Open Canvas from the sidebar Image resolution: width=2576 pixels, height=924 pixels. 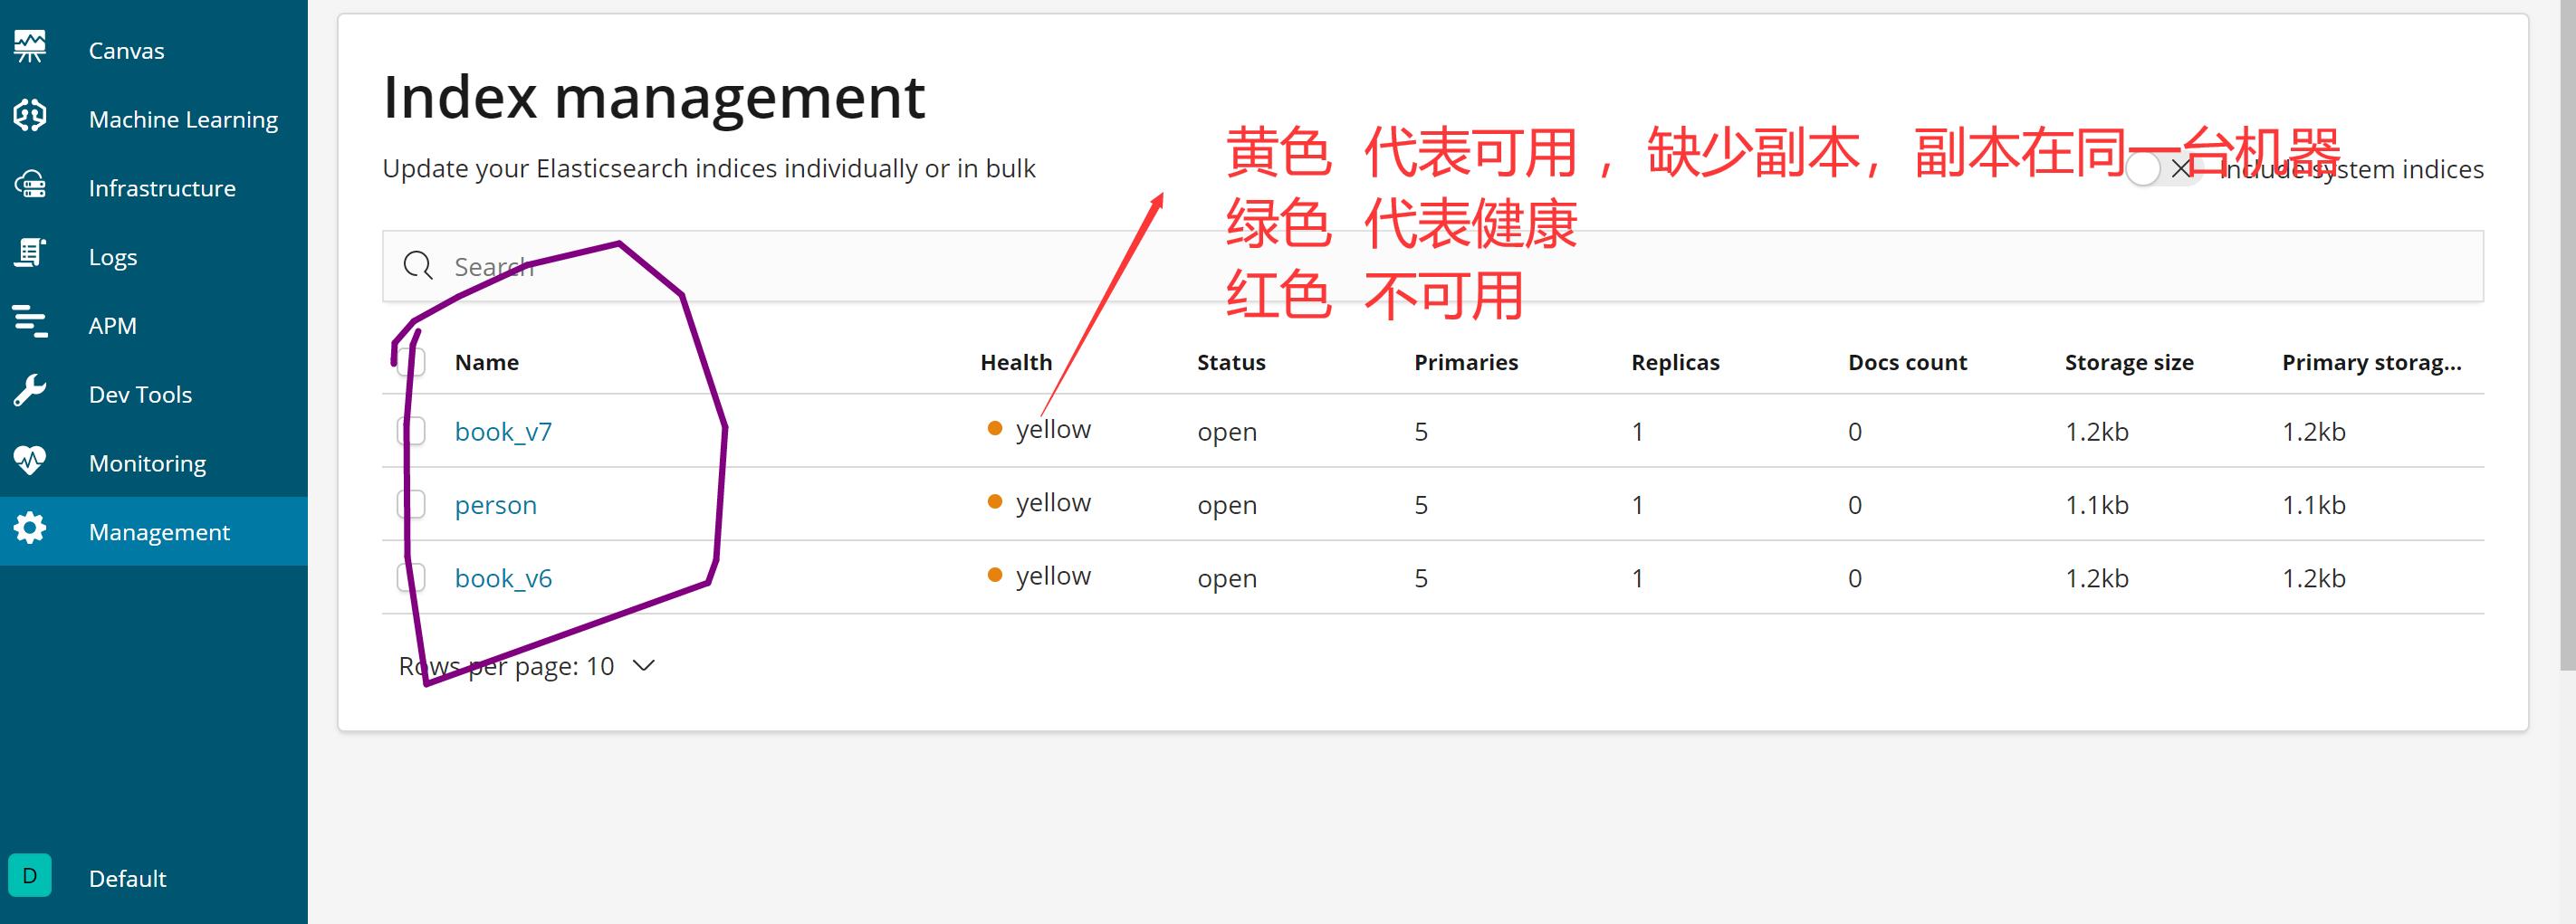pyautogui.click(x=126, y=50)
